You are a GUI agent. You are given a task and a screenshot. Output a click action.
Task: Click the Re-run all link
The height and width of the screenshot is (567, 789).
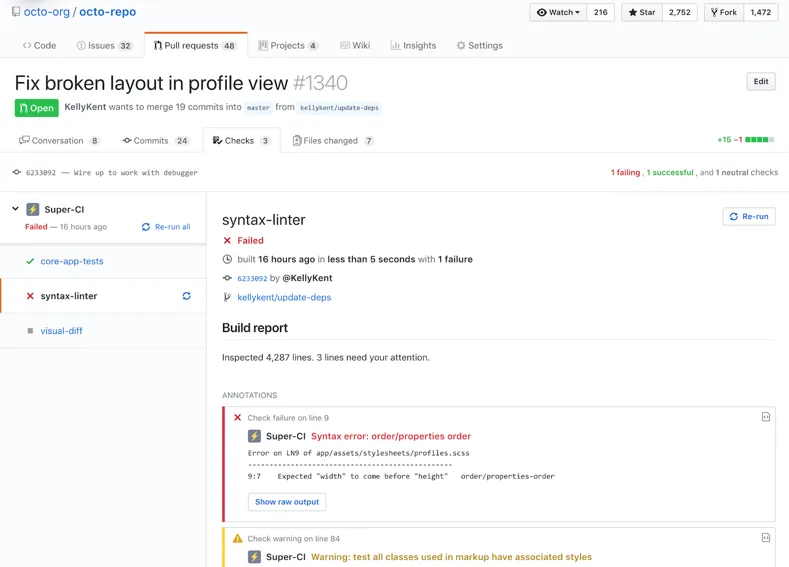click(x=166, y=227)
